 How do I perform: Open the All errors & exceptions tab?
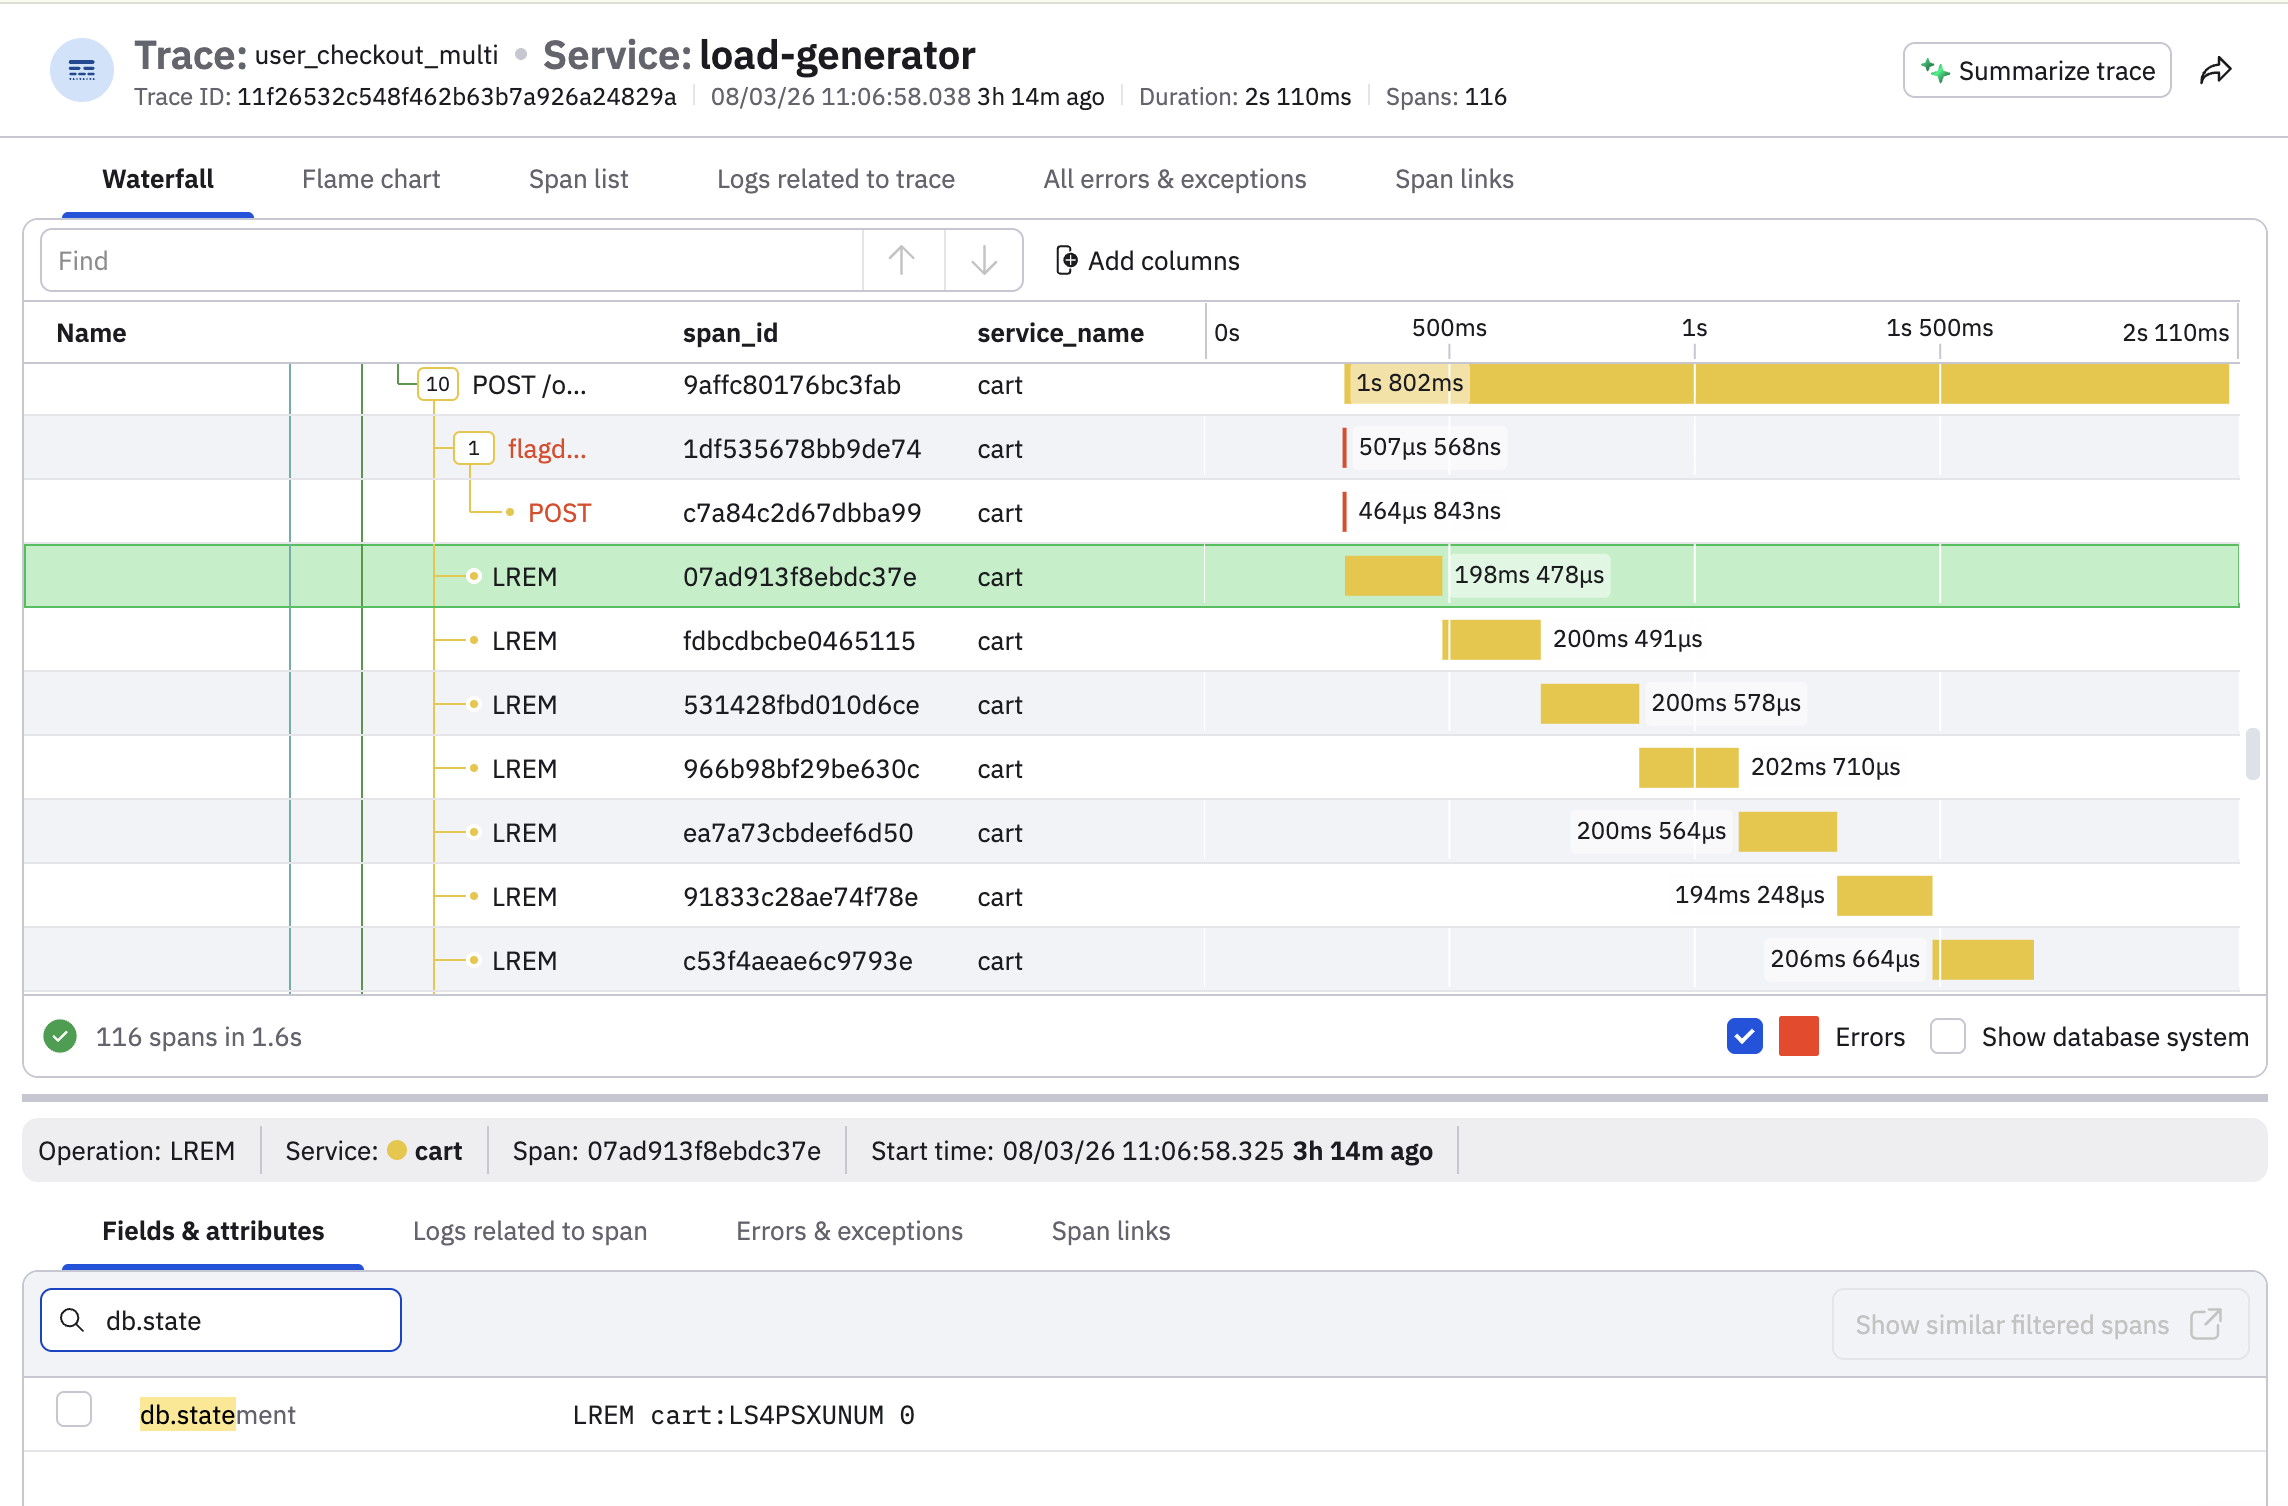[x=1175, y=179]
